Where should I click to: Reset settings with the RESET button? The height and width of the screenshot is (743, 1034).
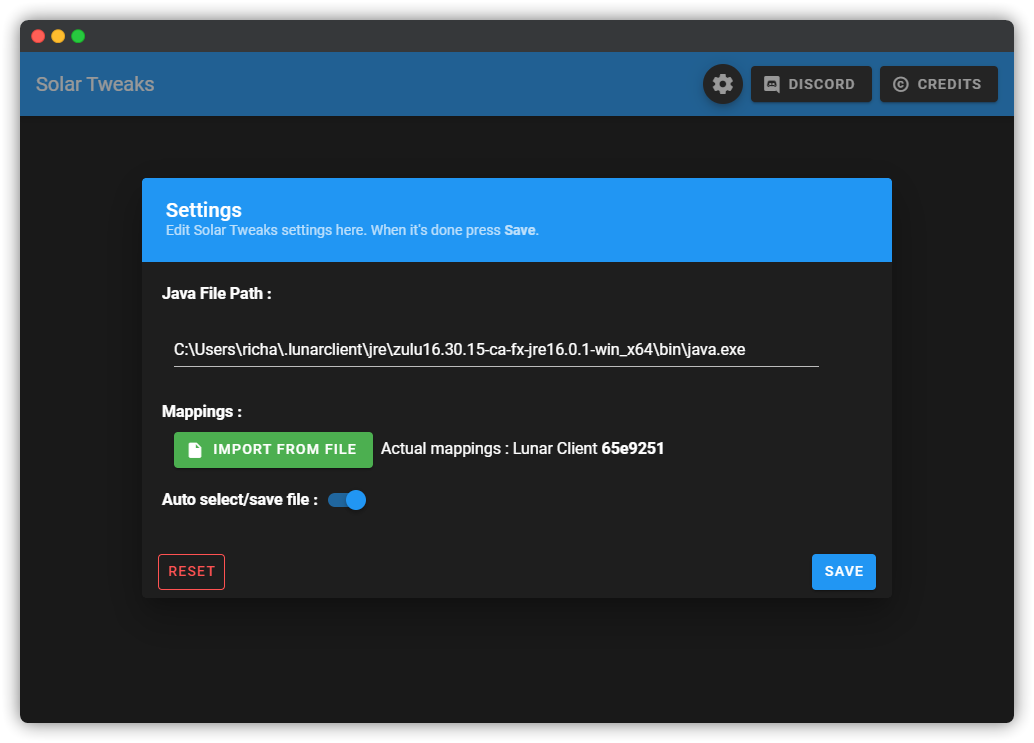(191, 572)
